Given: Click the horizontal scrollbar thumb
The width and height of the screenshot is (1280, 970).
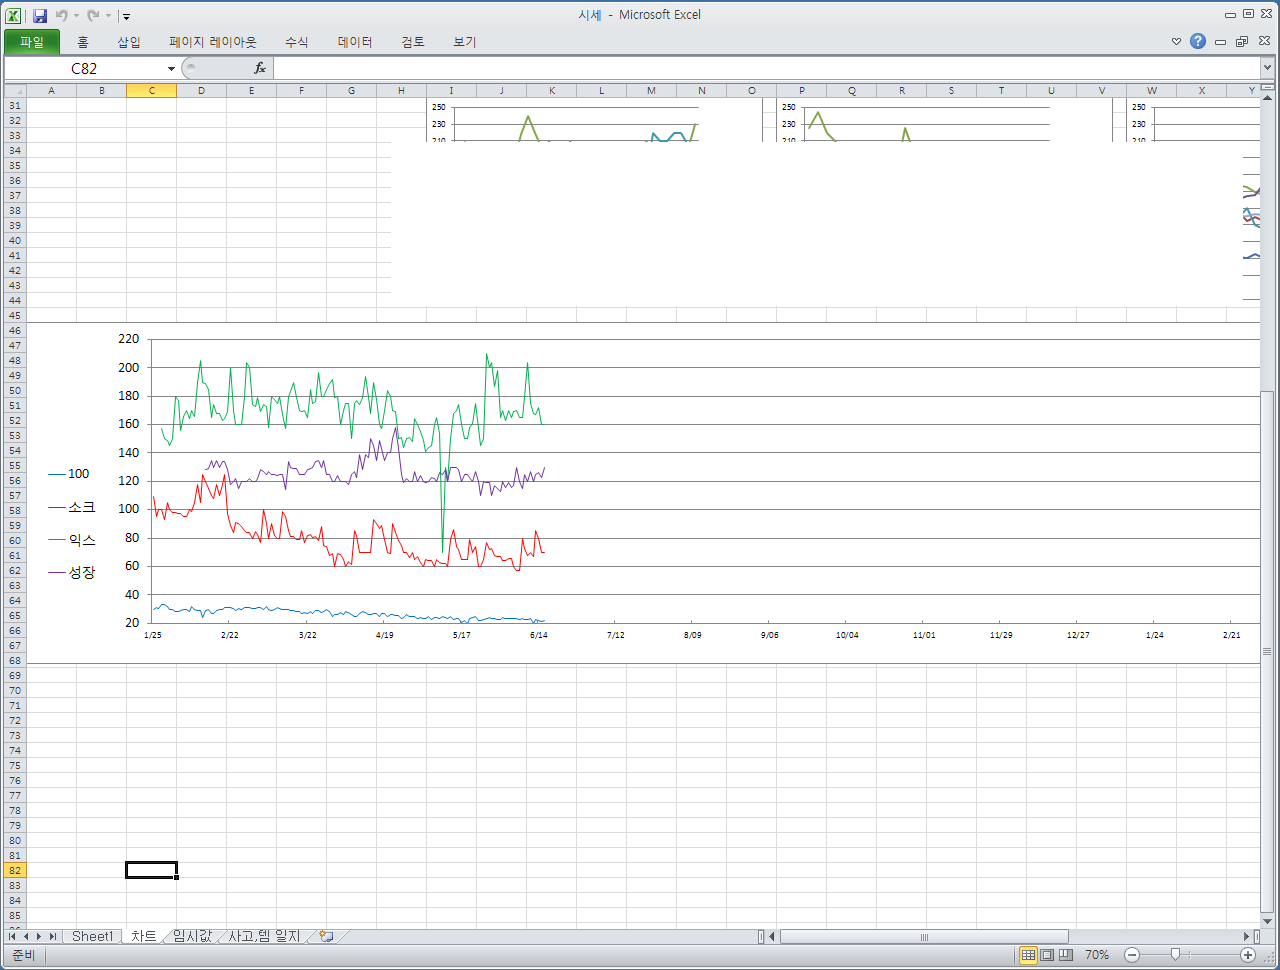Looking at the screenshot, I should [x=924, y=937].
